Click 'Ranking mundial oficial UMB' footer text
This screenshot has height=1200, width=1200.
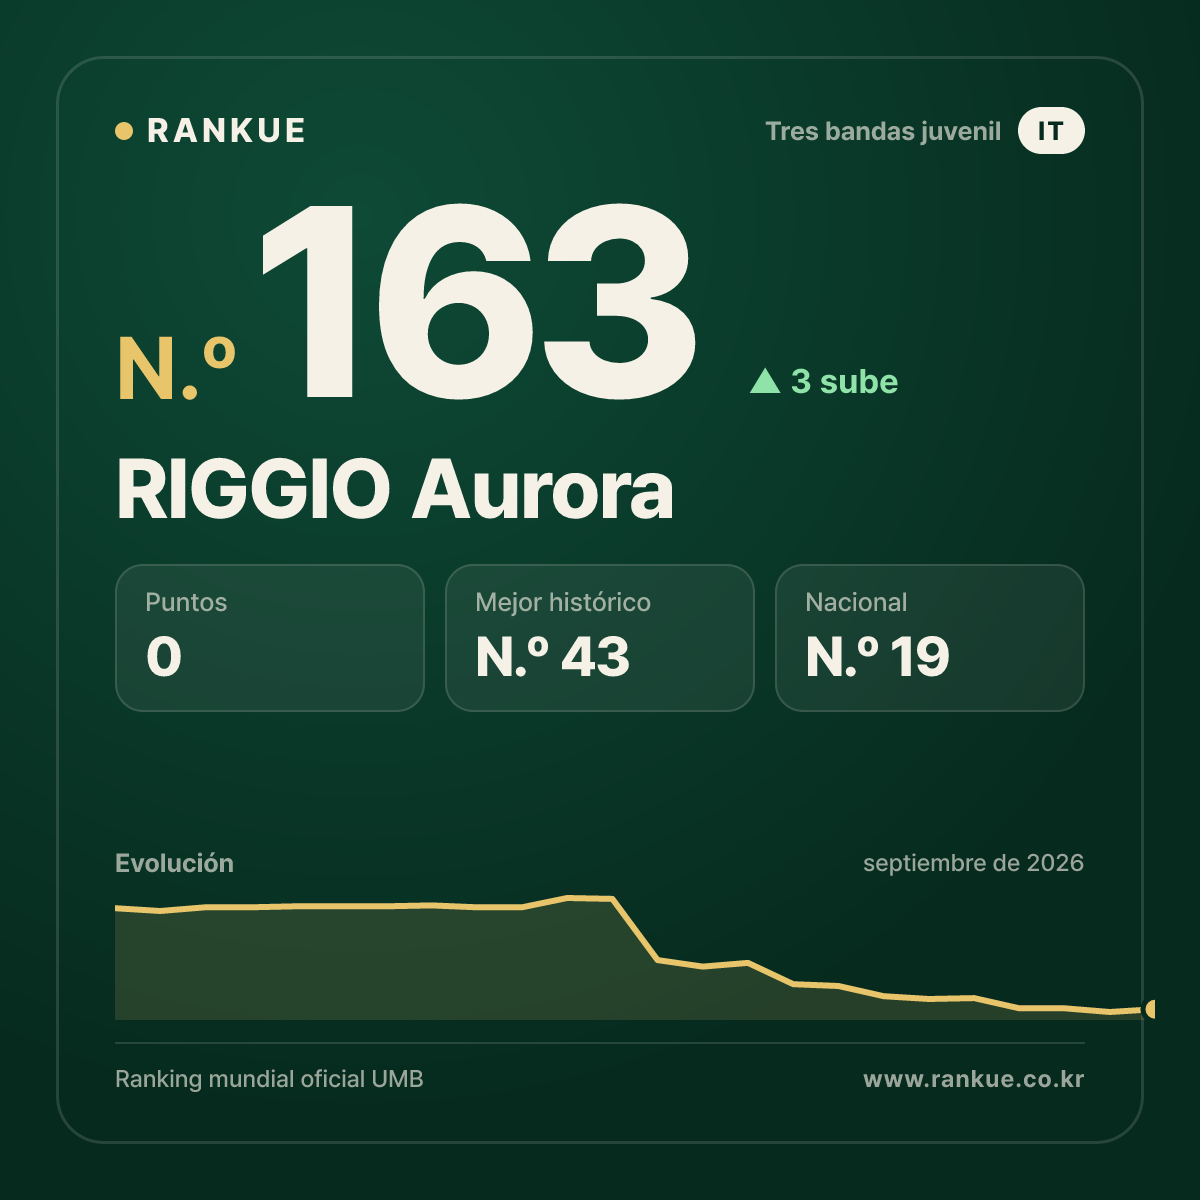point(269,1079)
